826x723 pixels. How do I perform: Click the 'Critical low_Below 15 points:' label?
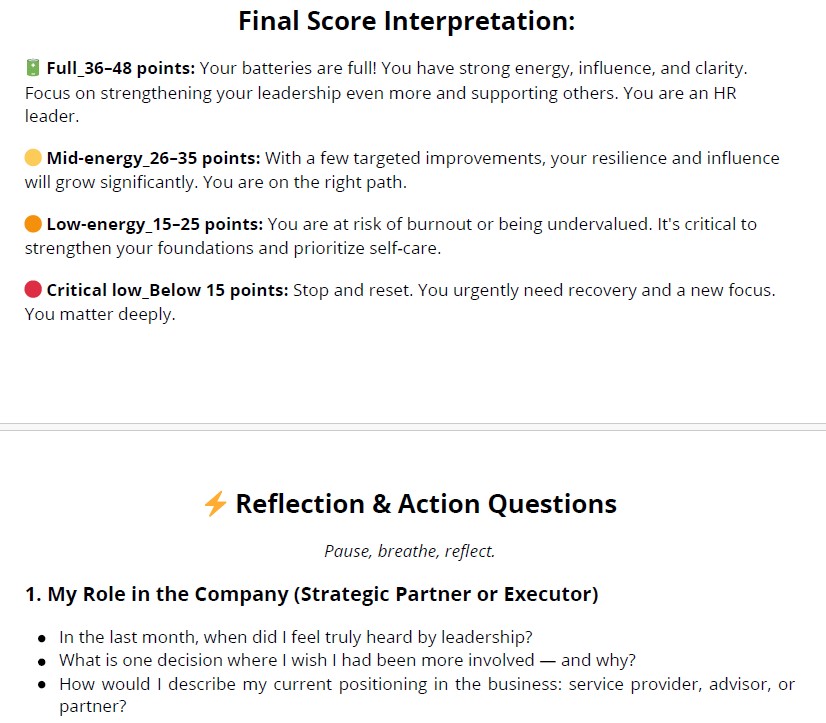click(x=167, y=290)
